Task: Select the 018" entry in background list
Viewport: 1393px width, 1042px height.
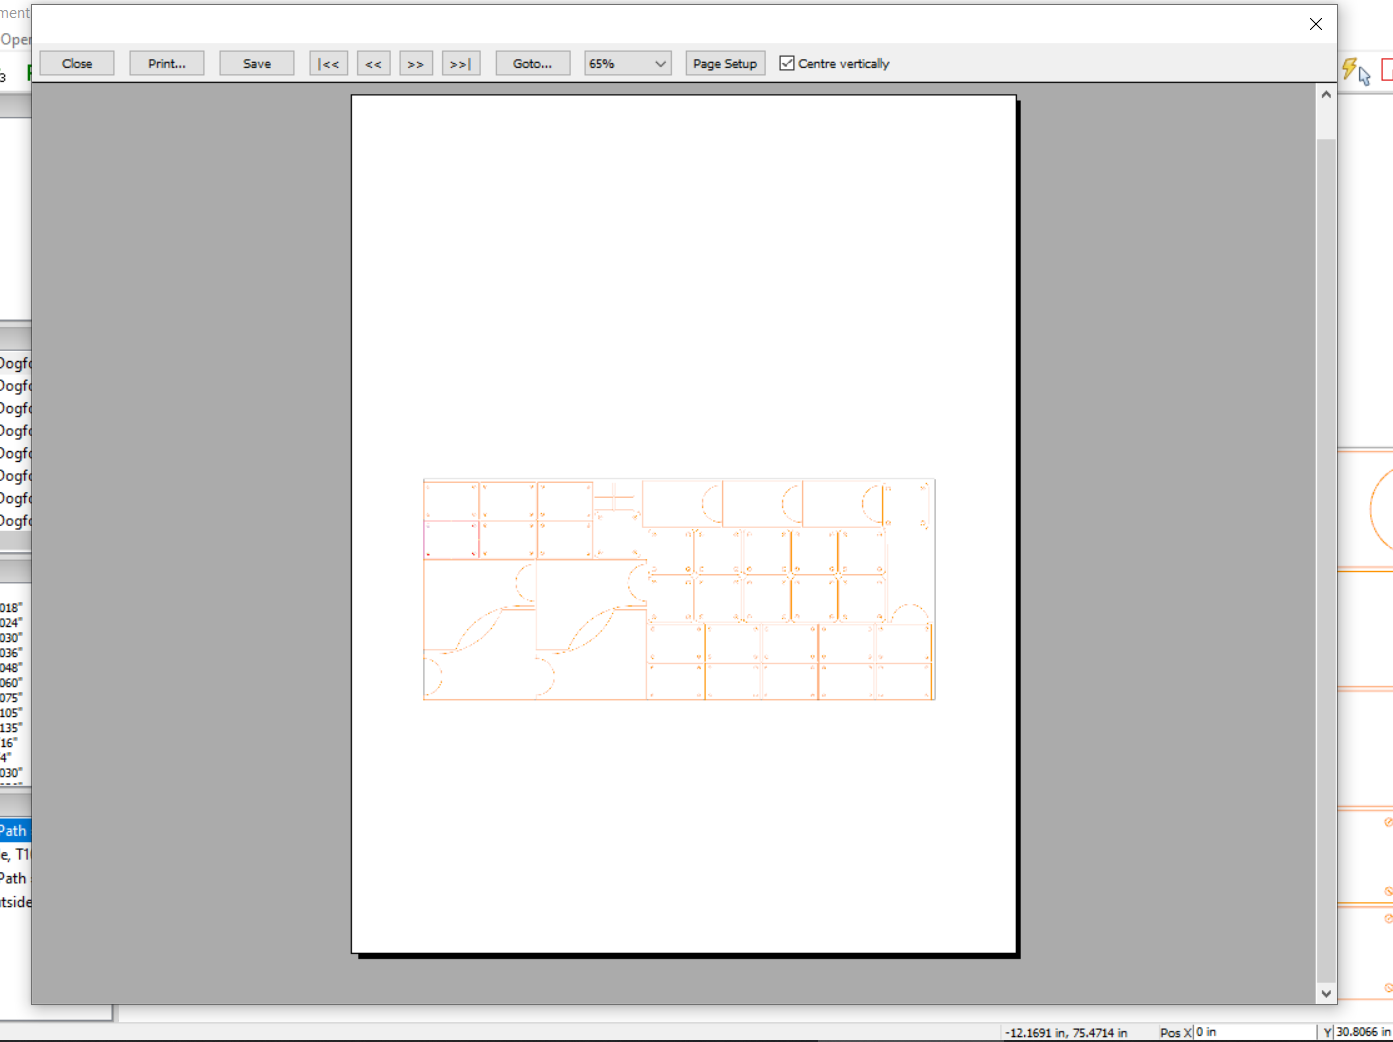Action: 12,607
